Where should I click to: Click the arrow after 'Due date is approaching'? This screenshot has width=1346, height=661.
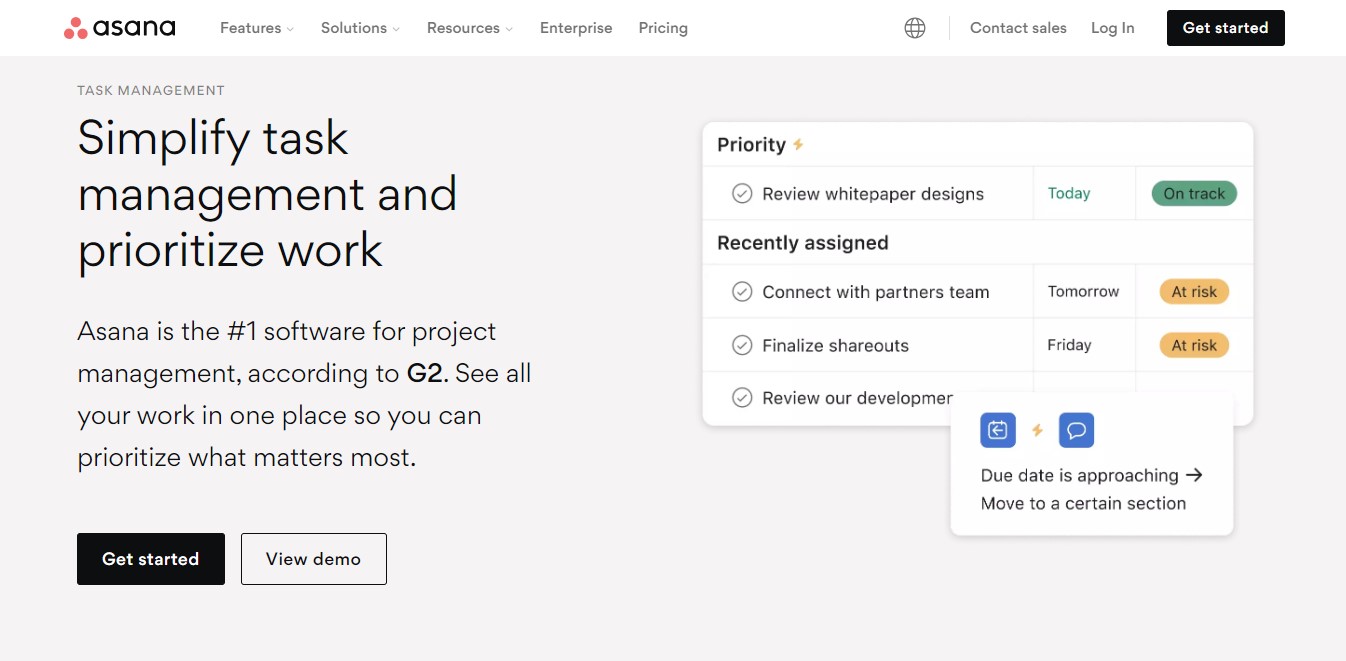[x=1193, y=475]
